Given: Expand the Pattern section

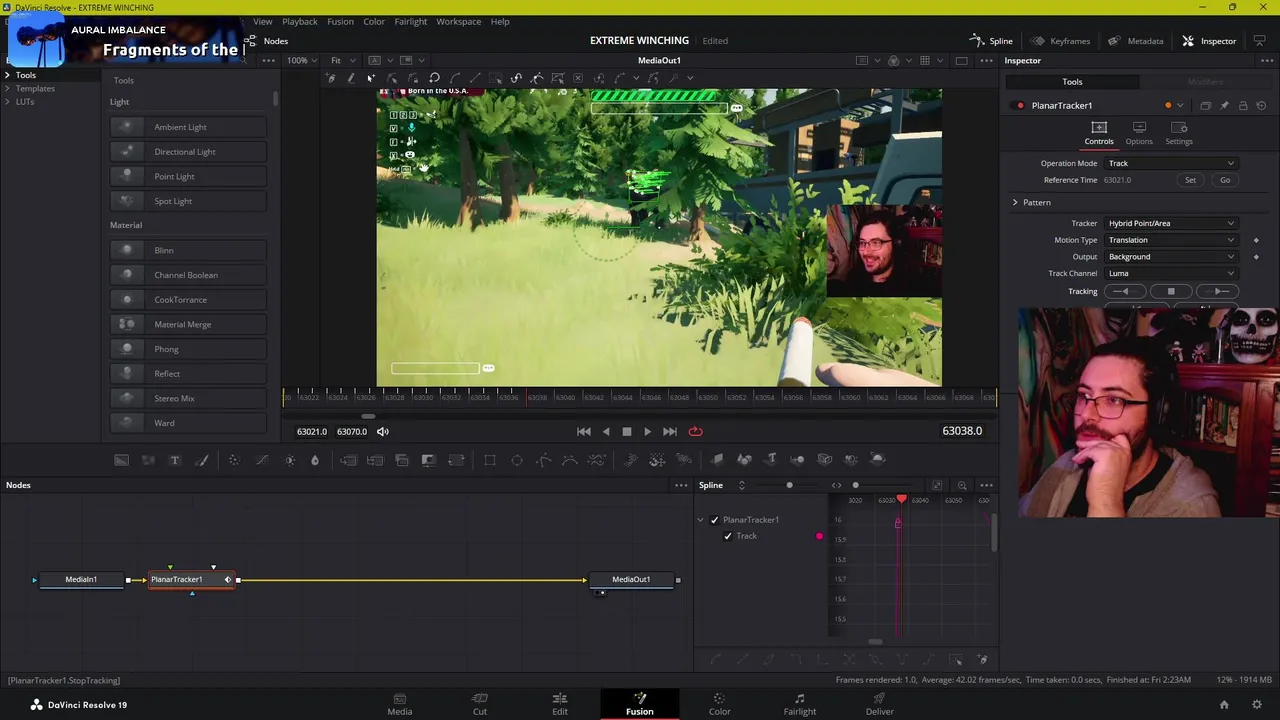Looking at the screenshot, I should [1015, 202].
